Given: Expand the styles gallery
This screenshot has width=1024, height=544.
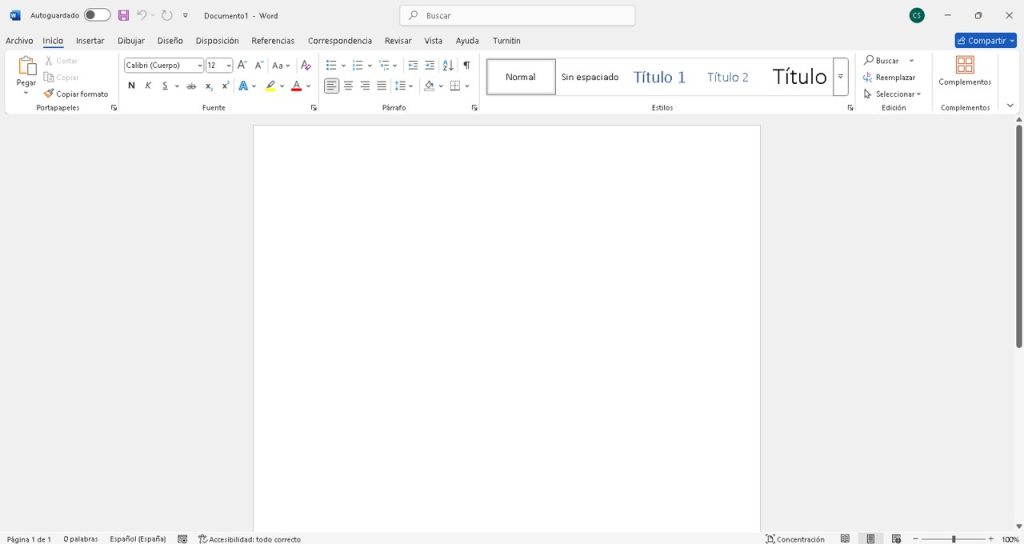Looking at the screenshot, I should 840,77.
